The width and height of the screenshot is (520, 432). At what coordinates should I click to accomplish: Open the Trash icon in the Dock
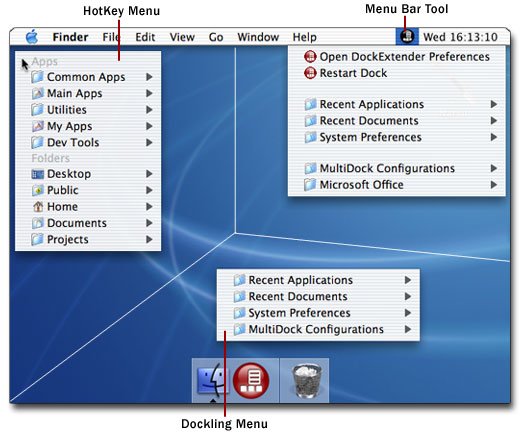click(x=306, y=380)
